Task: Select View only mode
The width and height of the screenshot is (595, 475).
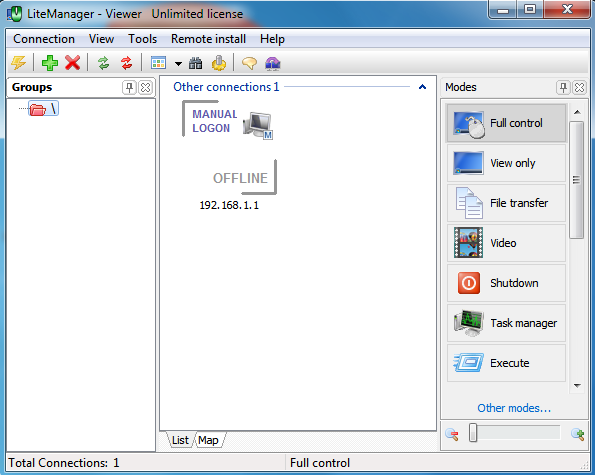Action: pyautogui.click(x=507, y=163)
